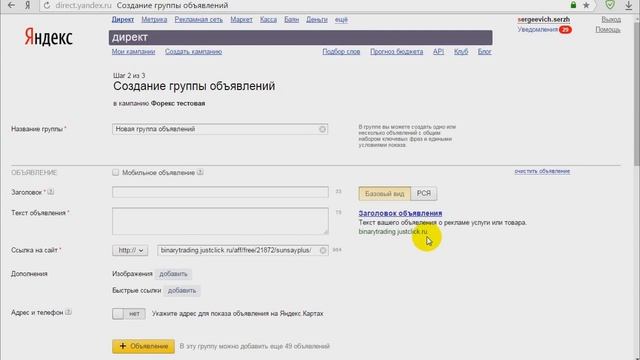The width and height of the screenshot is (640, 360).
Task: Click the browser address bar
Action: click(x=302, y=5)
